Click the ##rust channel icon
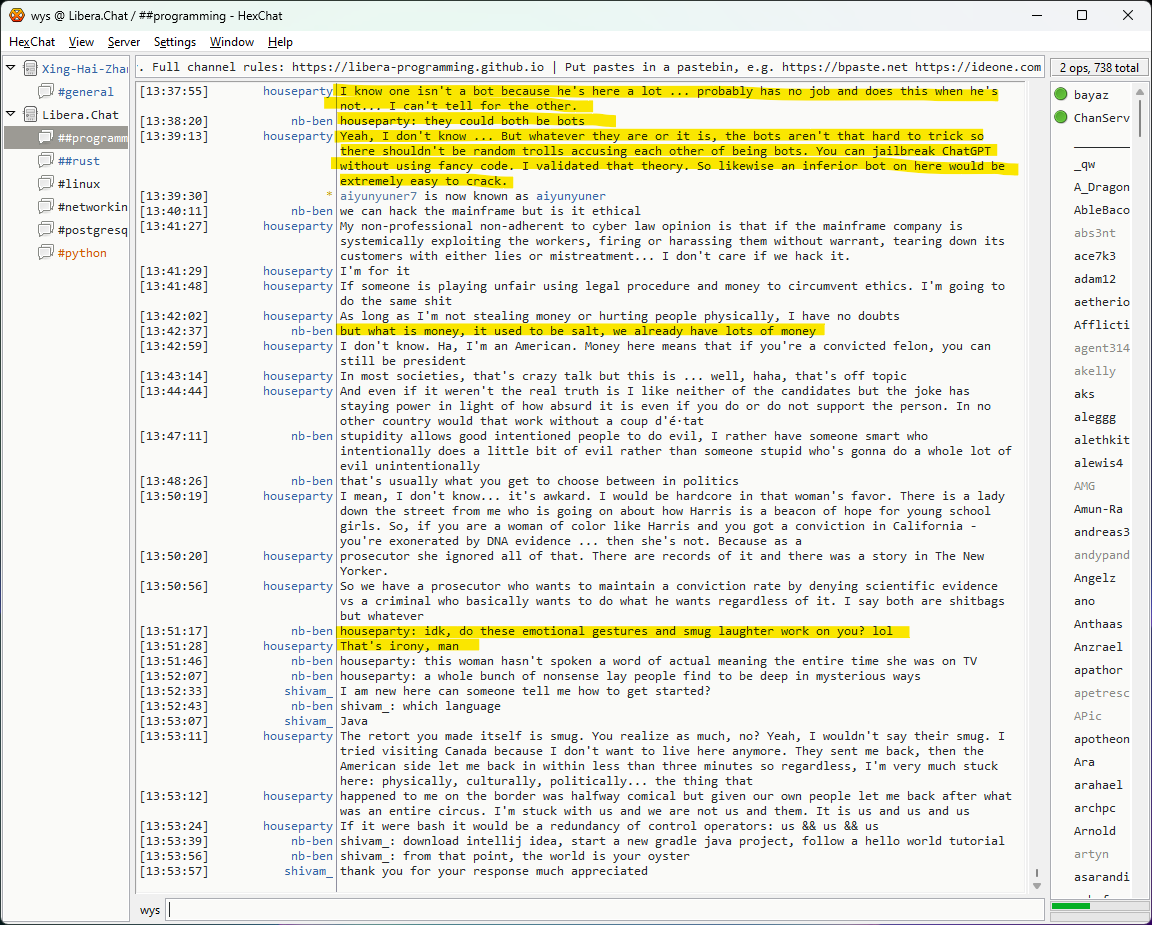The height and width of the screenshot is (925, 1152). pyautogui.click(x=46, y=161)
